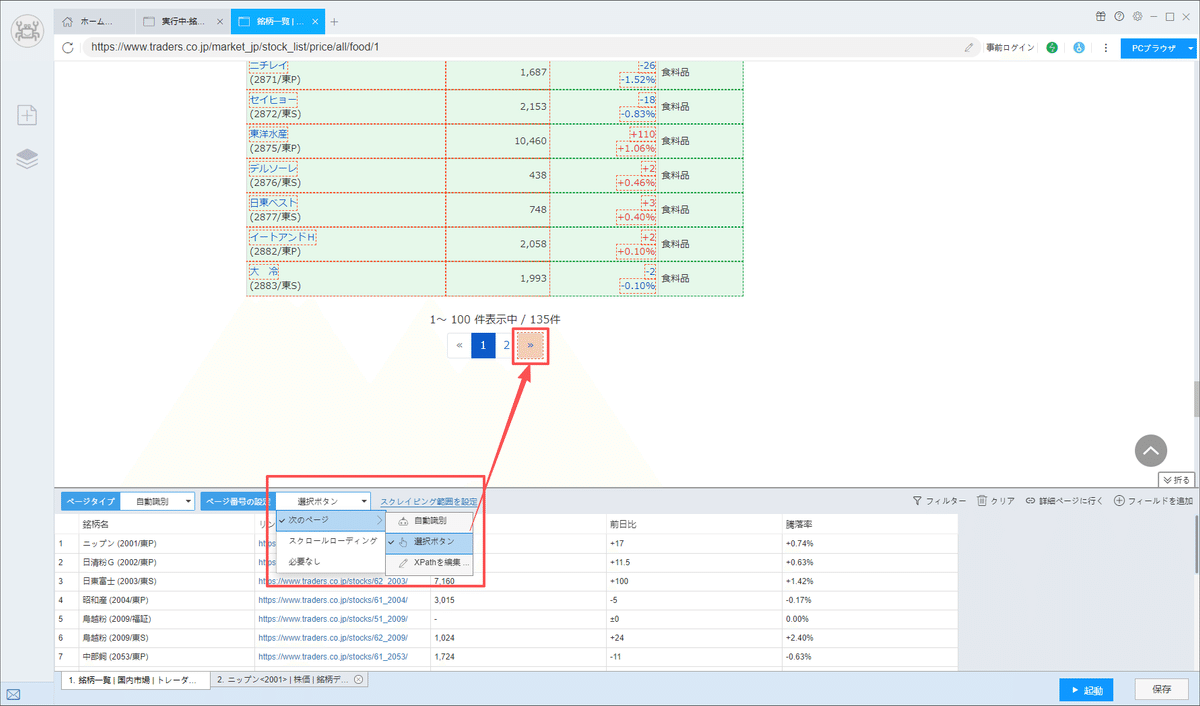Screen dimensions: 1200x706
Task: Open the イートアンドH stock link
Action: click(282, 237)
